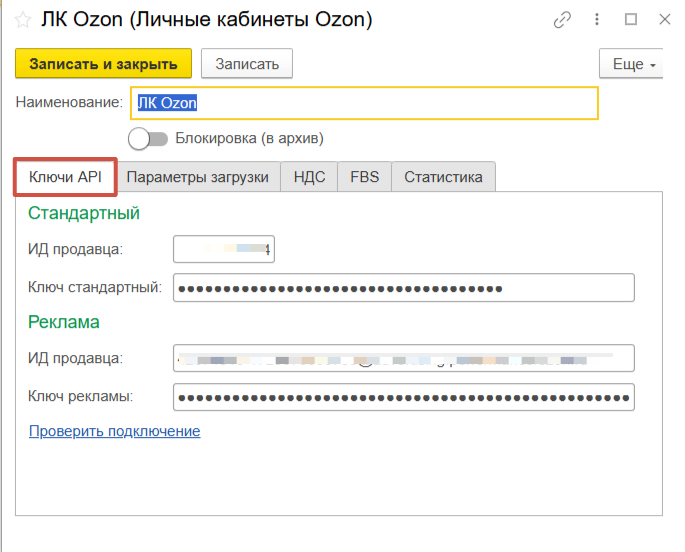Focus the Ключ рекламы field
This screenshot has height=552, width=685.
pyautogui.click(x=403, y=396)
